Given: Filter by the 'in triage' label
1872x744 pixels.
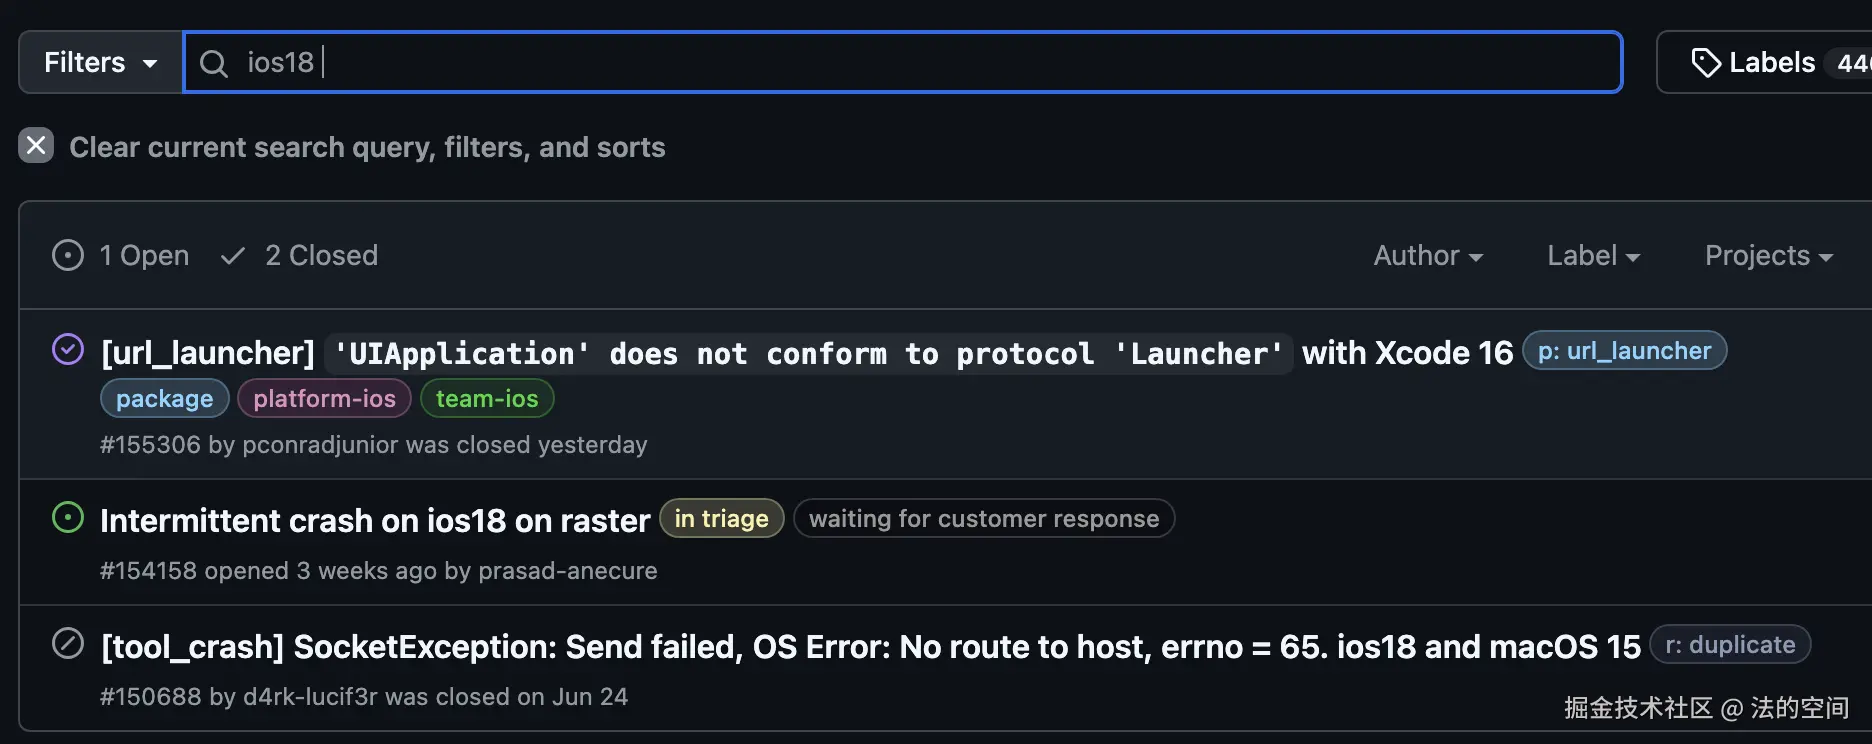Looking at the screenshot, I should (721, 519).
